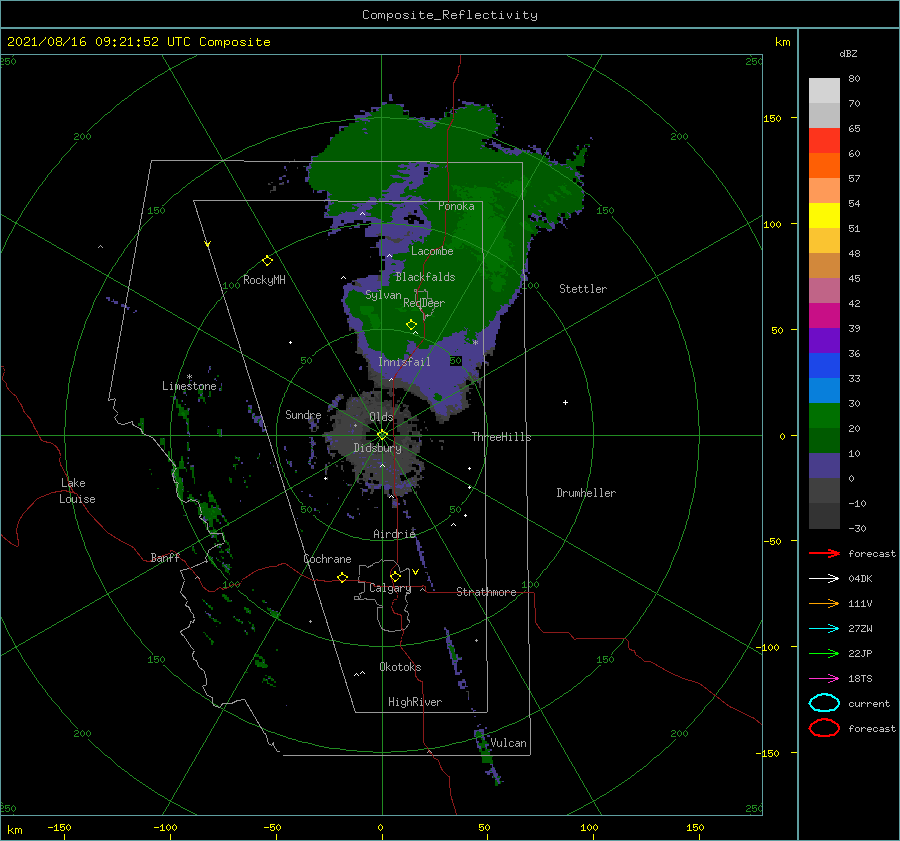Click the Sylvan label
The width and height of the screenshot is (900, 841).
pyautogui.click(x=383, y=295)
